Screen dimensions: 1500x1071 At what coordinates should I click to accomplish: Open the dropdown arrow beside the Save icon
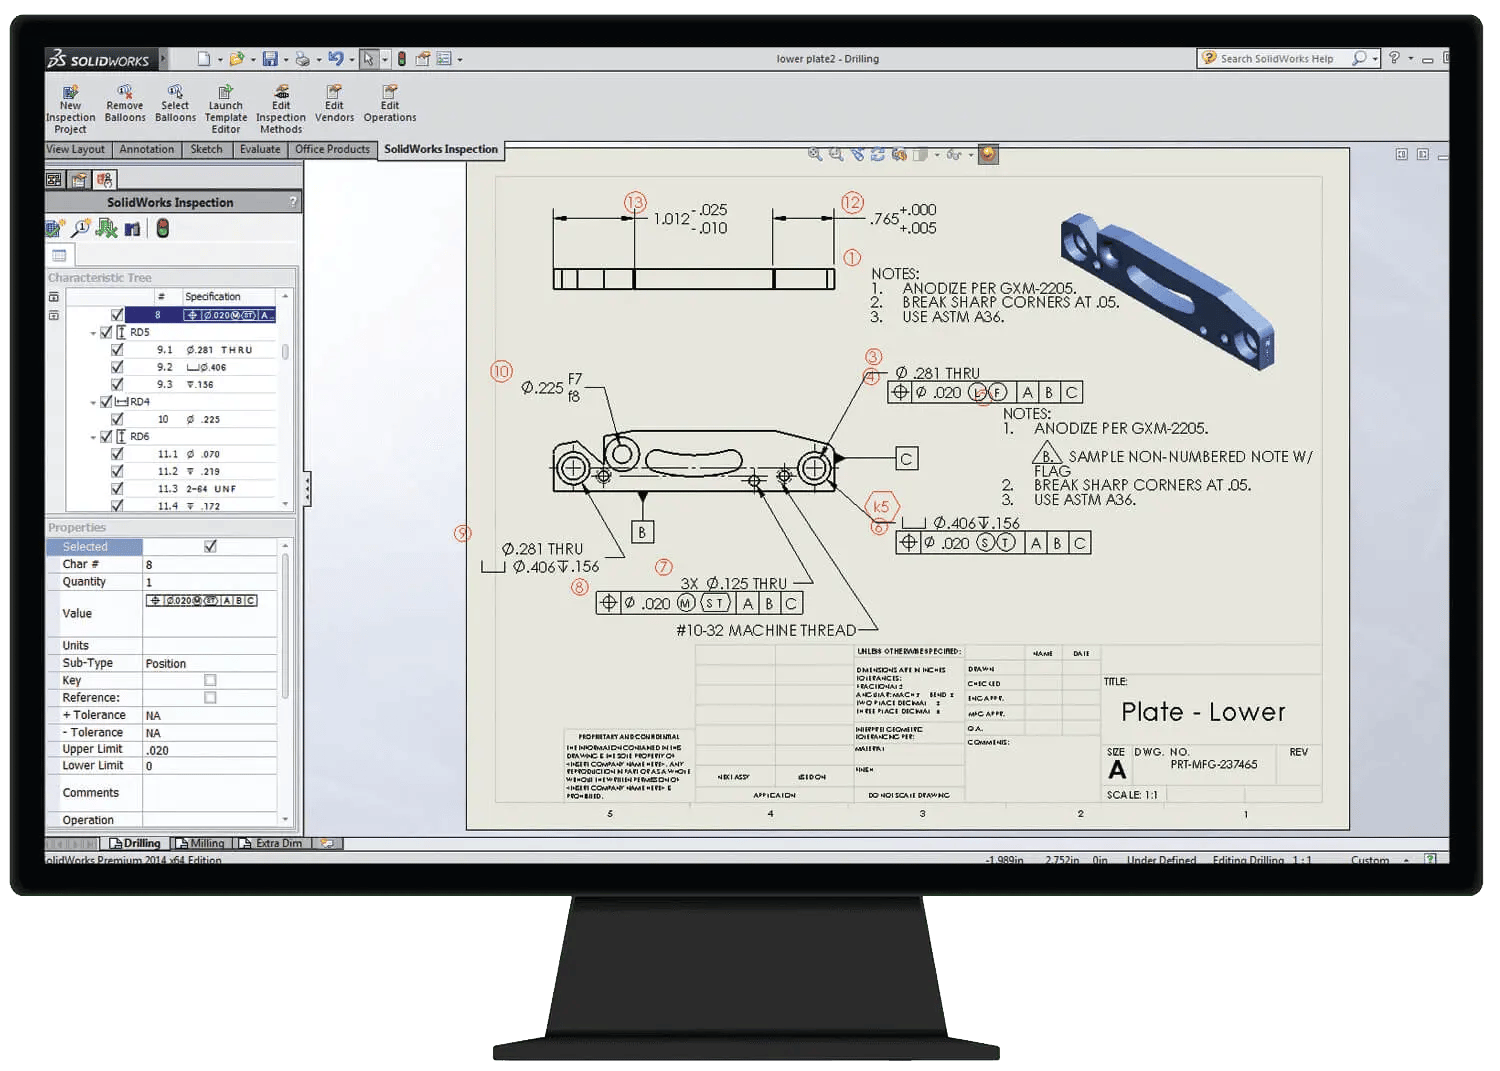coord(285,60)
